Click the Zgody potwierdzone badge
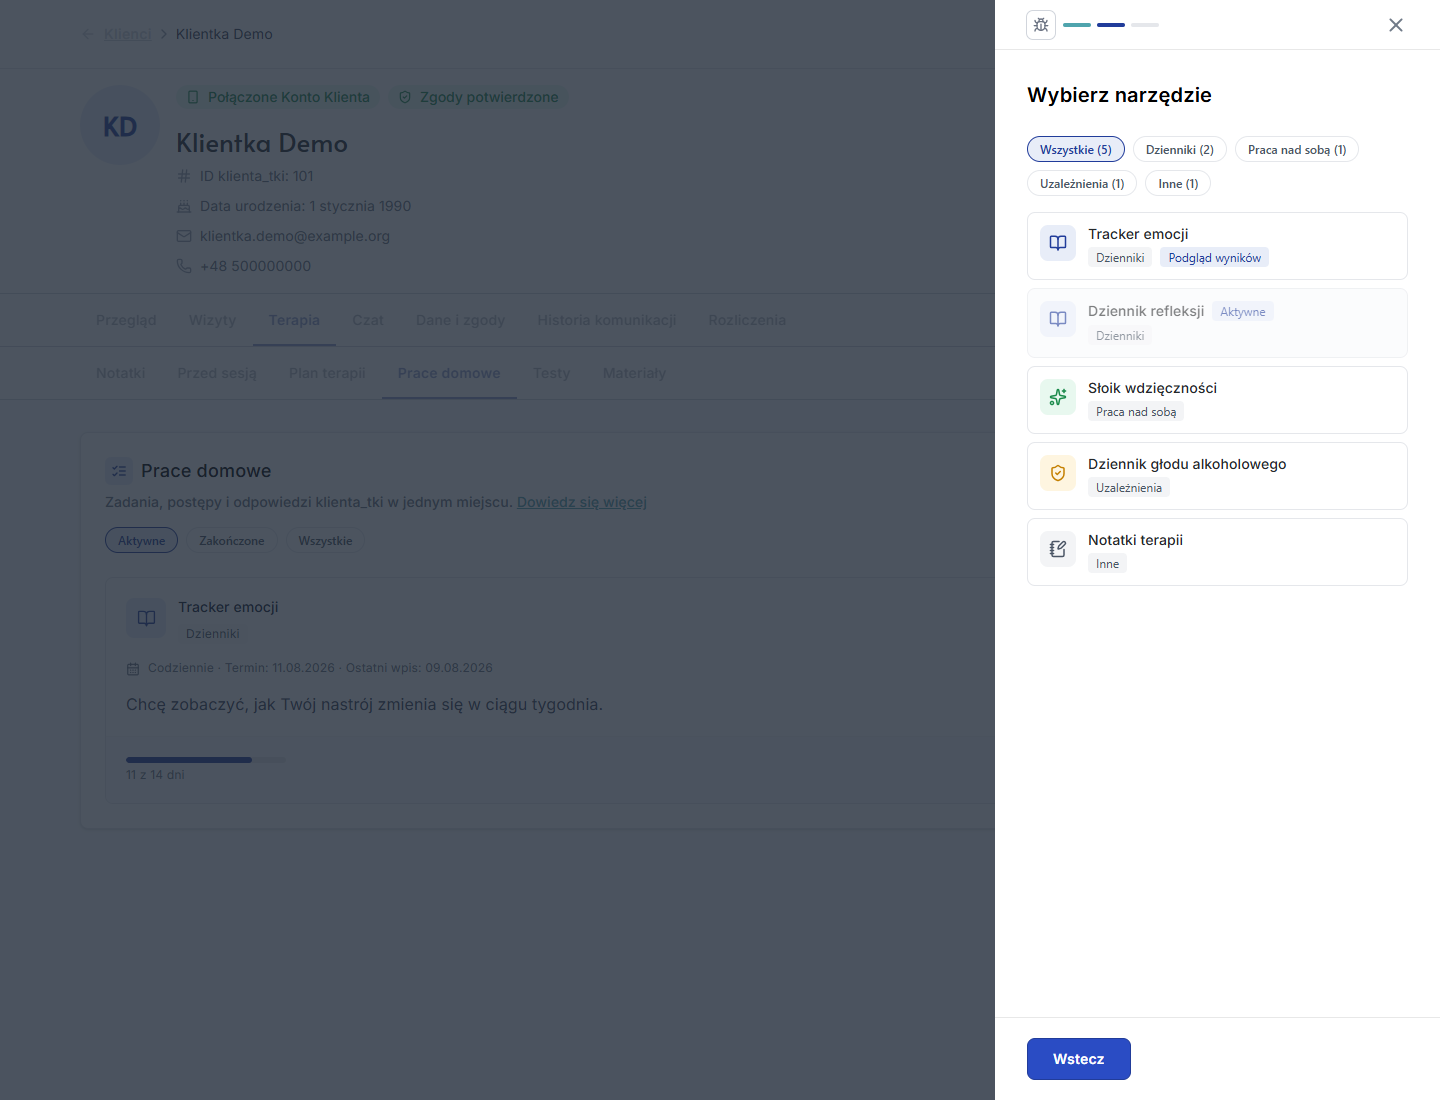 click(478, 97)
